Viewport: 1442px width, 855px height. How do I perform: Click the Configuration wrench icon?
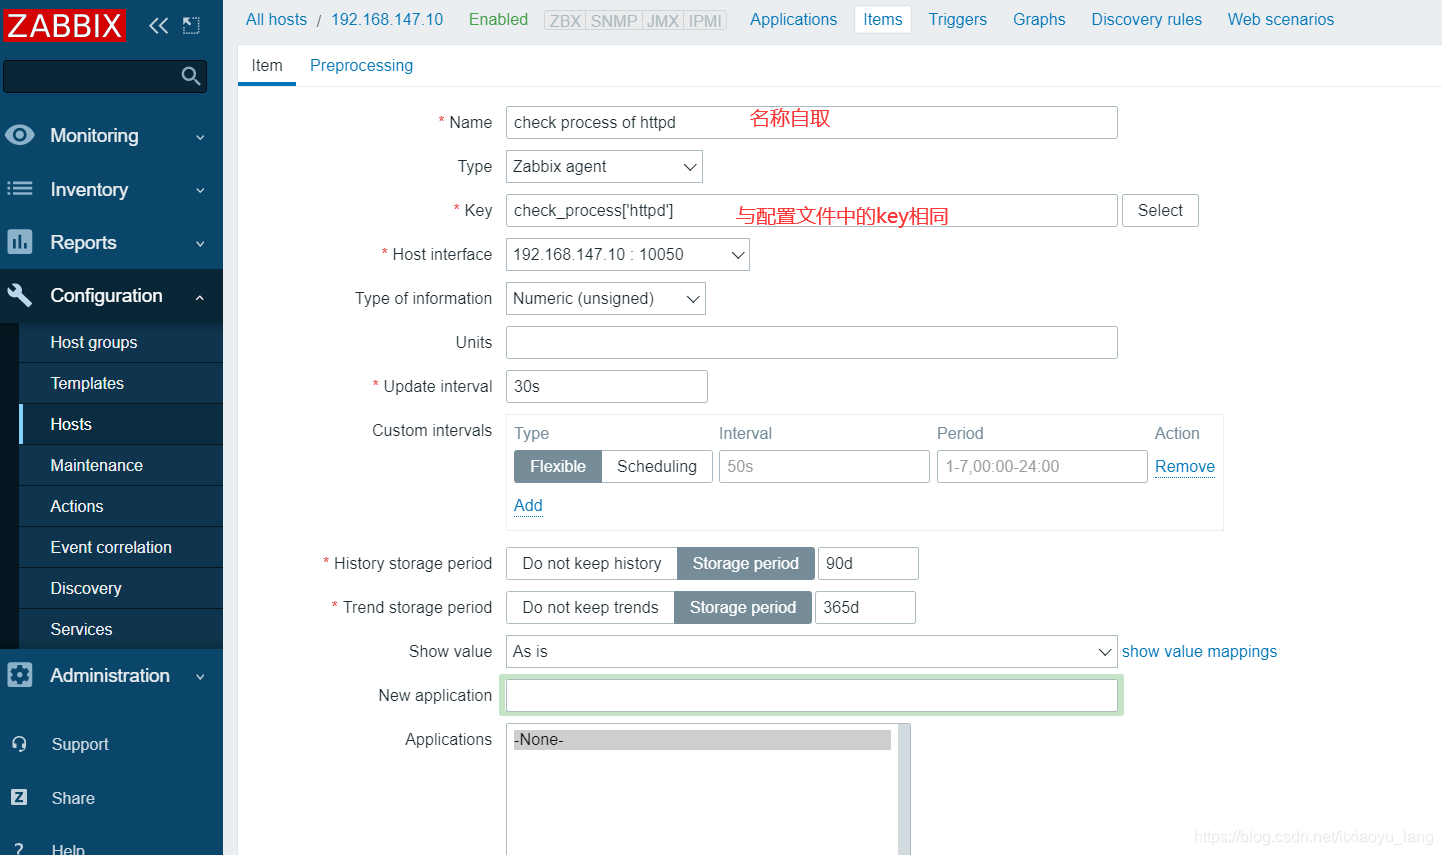[20, 295]
